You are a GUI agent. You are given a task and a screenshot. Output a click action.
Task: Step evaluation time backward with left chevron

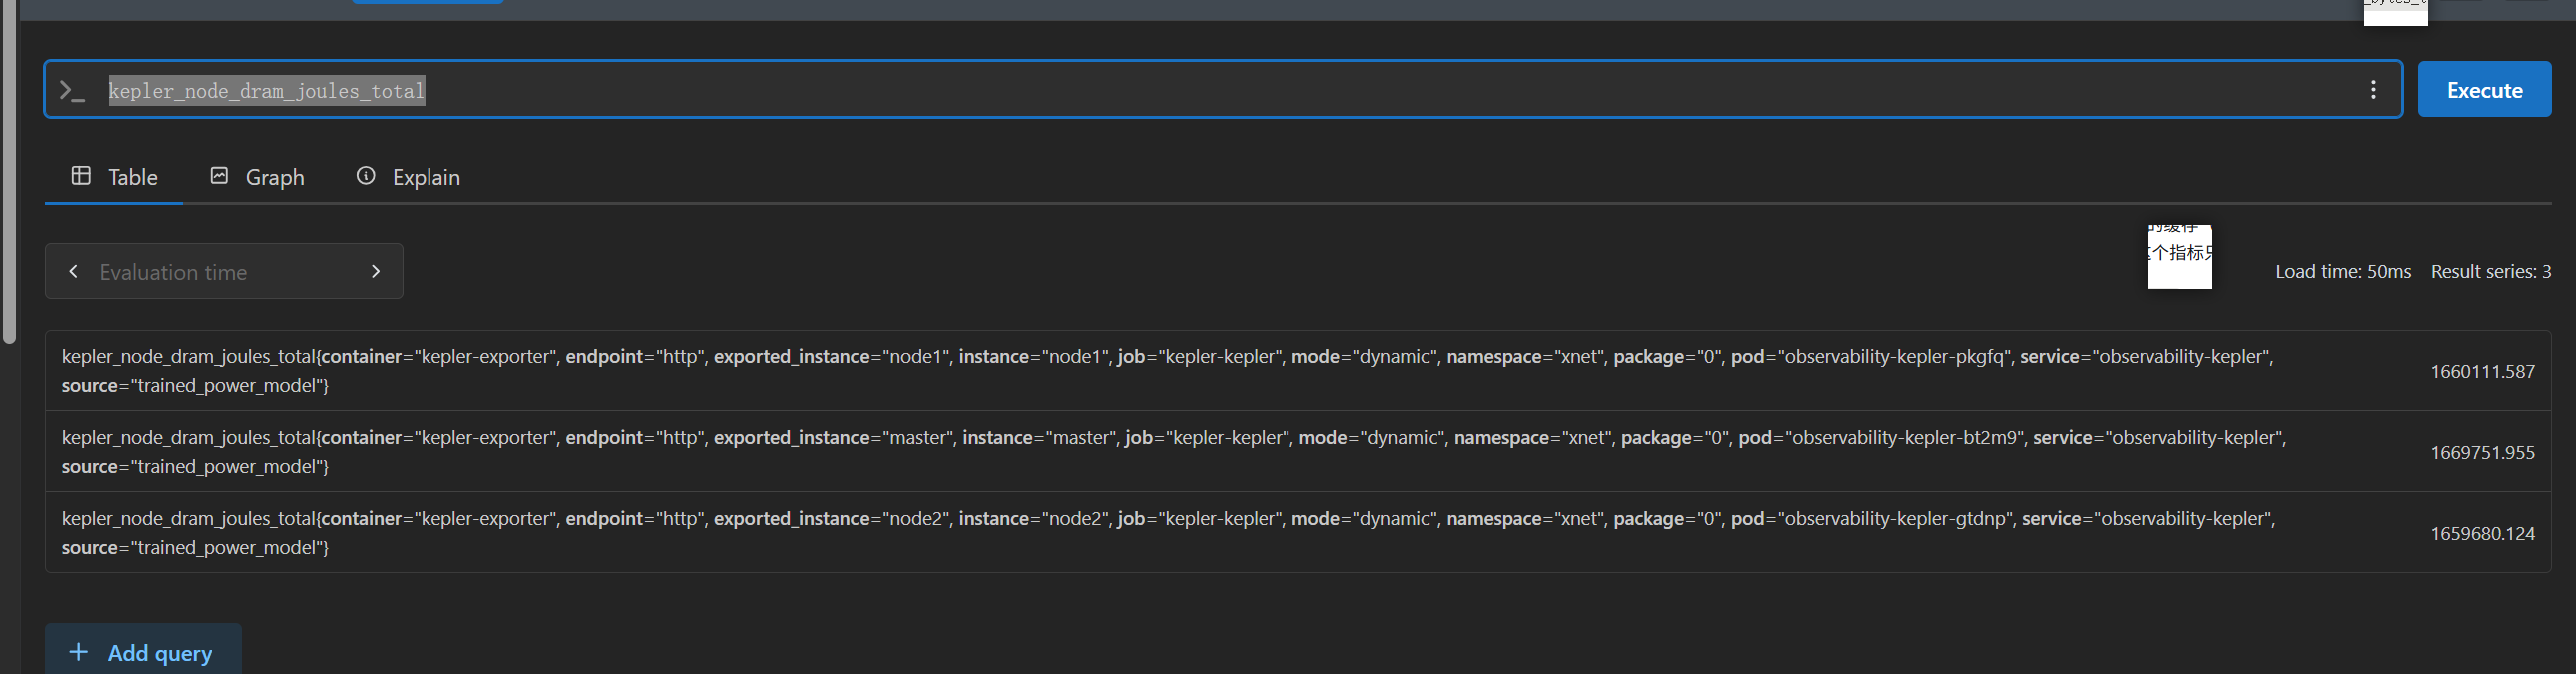click(x=73, y=271)
